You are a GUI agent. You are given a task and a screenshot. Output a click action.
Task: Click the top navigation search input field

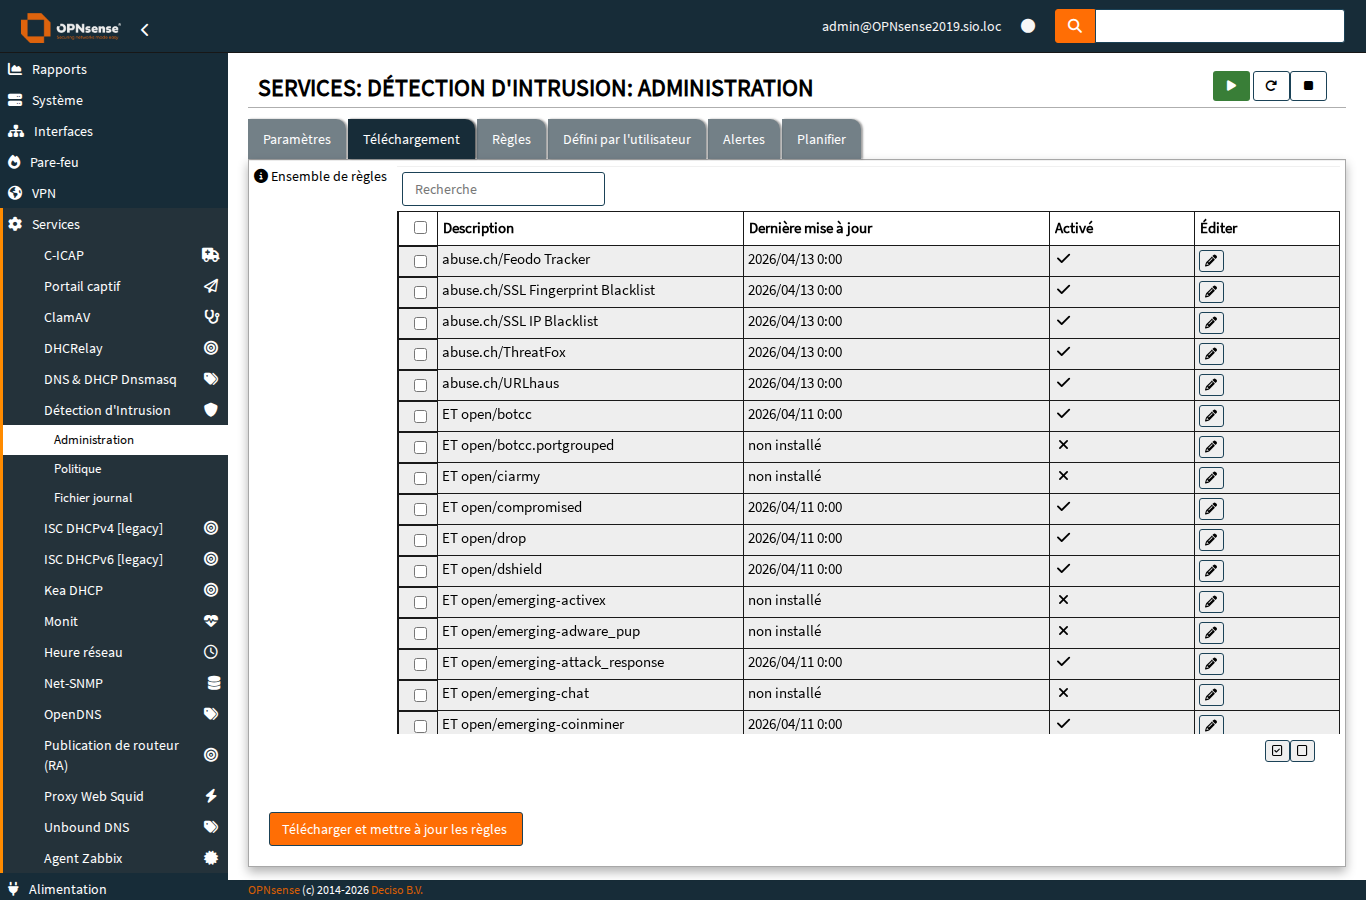pyautogui.click(x=1220, y=26)
